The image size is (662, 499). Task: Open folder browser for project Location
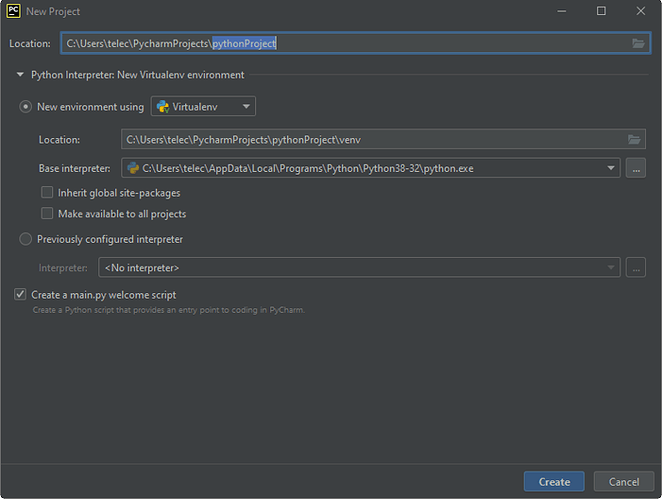[x=638, y=43]
